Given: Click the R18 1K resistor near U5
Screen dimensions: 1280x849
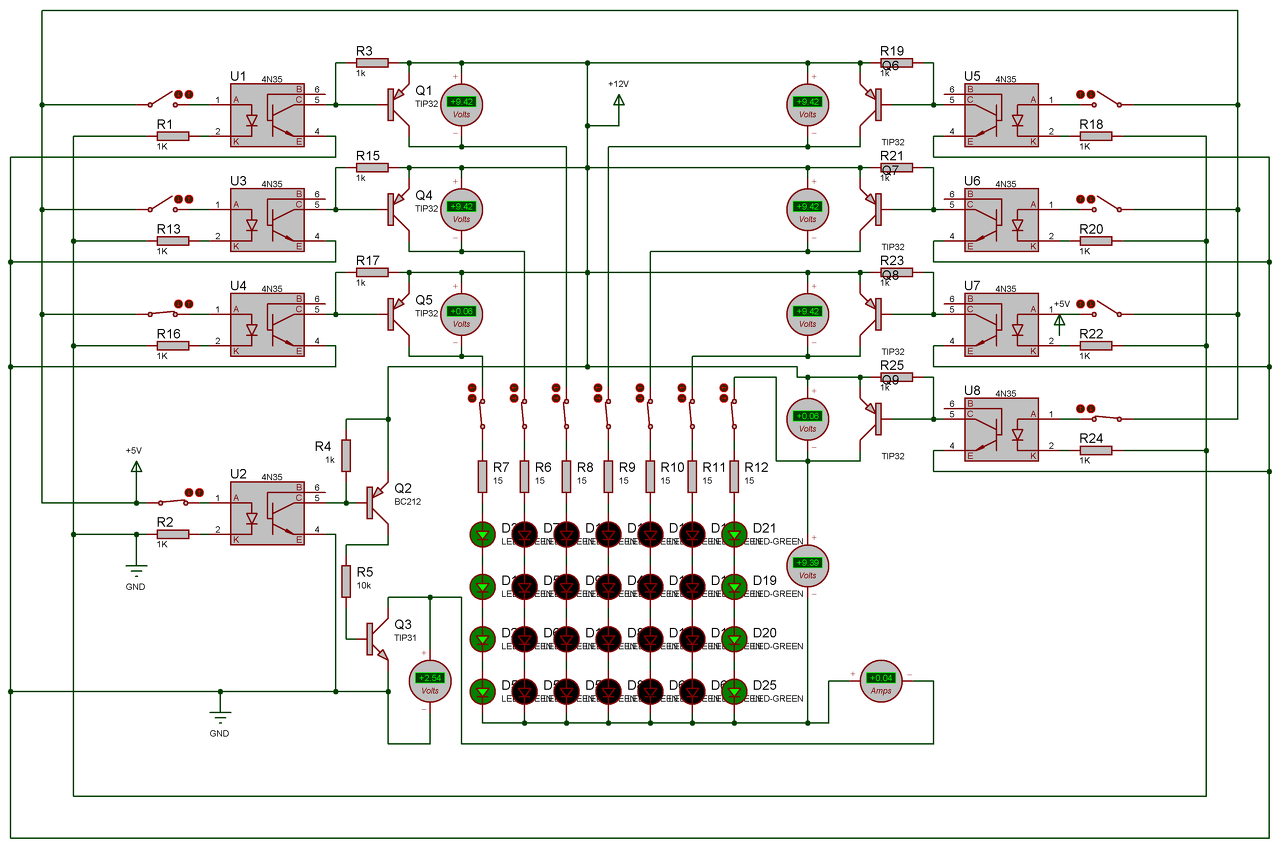Looking at the screenshot, I should (x=1096, y=137).
